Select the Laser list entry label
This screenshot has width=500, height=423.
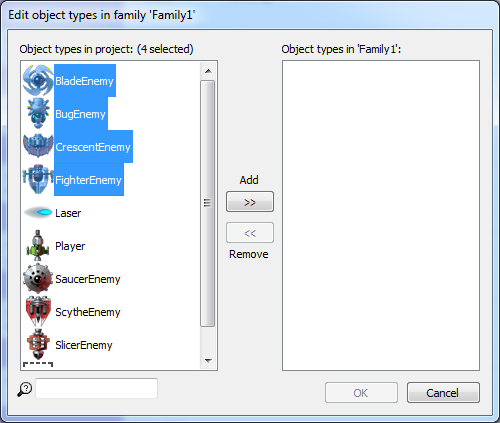click(x=68, y=213)
